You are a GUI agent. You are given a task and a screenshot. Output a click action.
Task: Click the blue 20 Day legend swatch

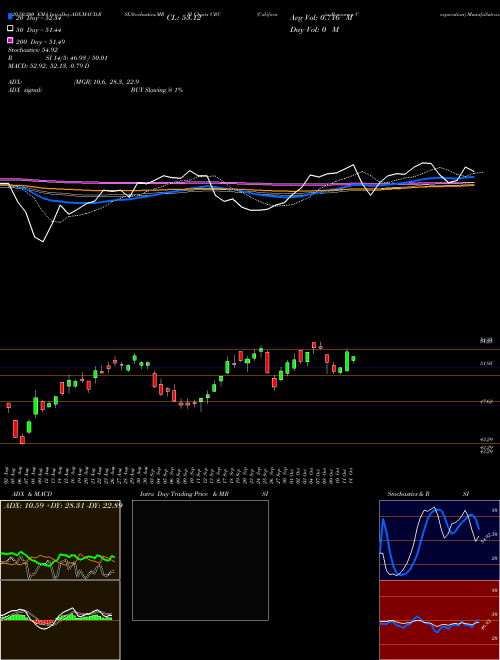(11, 16)
